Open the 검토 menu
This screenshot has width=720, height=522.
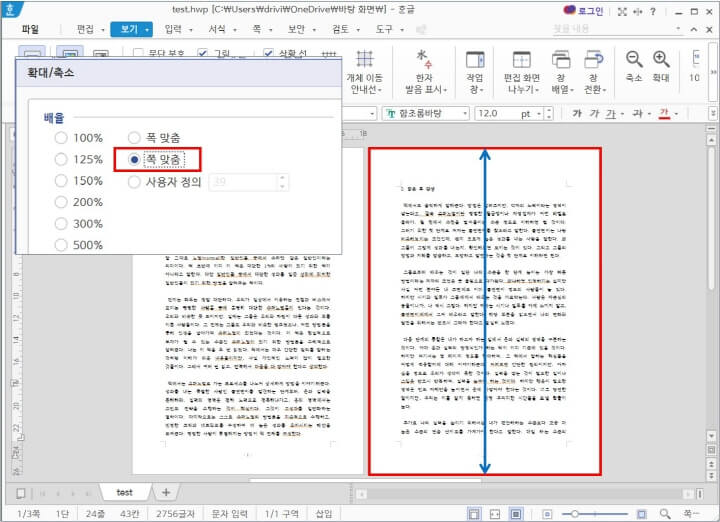[x=341, y=29]
